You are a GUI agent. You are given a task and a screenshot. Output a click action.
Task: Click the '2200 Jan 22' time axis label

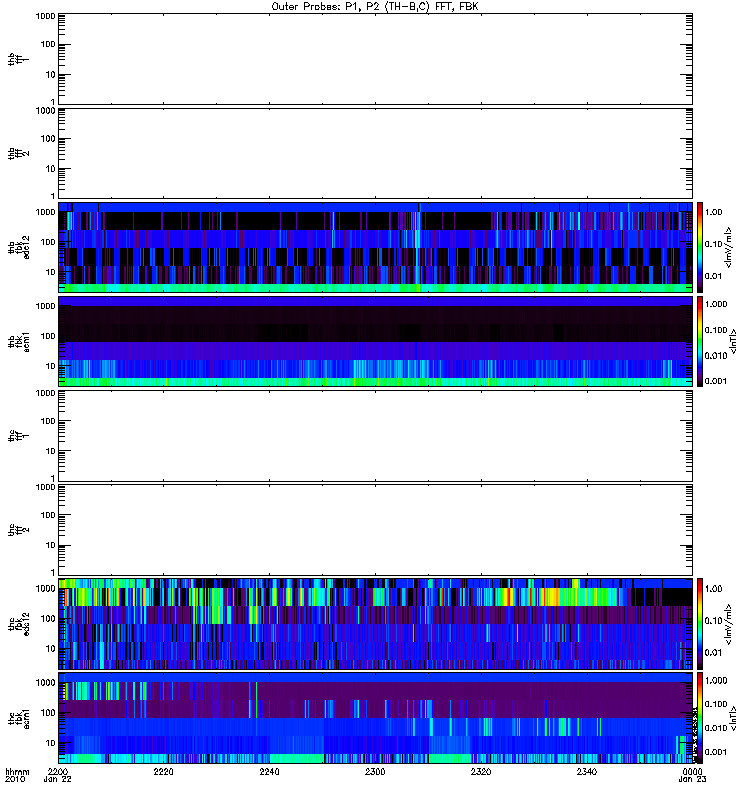point(58,776)
